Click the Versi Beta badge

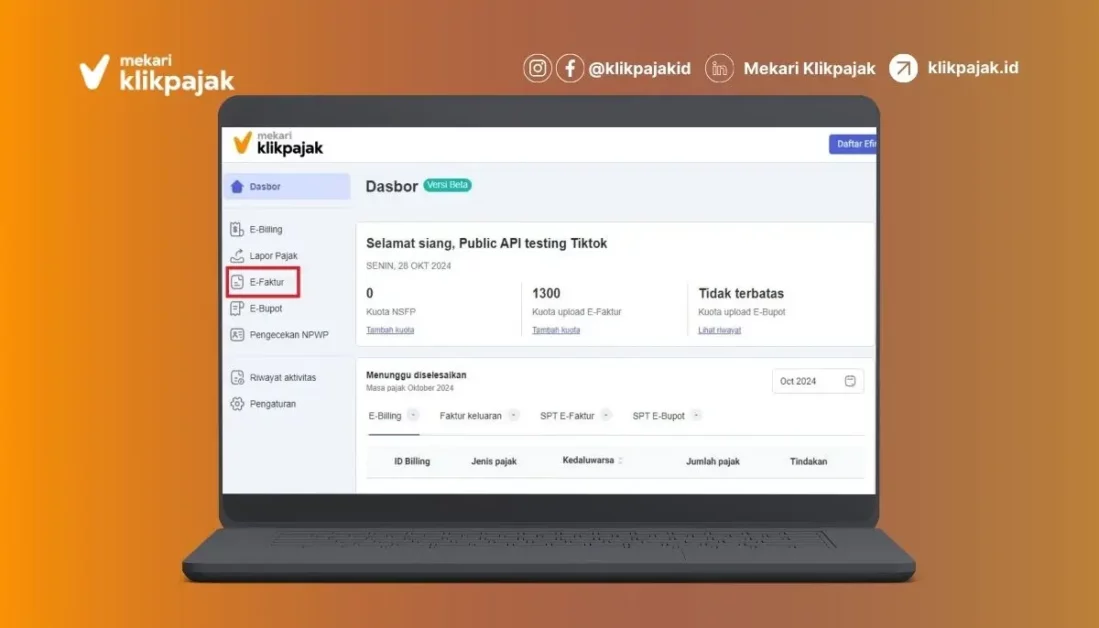point(448,185)
